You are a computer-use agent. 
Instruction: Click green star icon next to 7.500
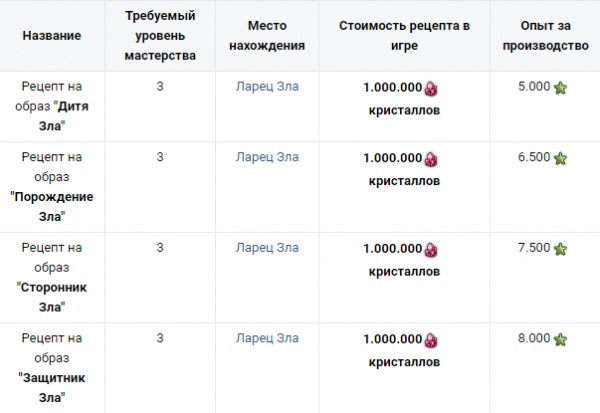[x=560, y=247]
